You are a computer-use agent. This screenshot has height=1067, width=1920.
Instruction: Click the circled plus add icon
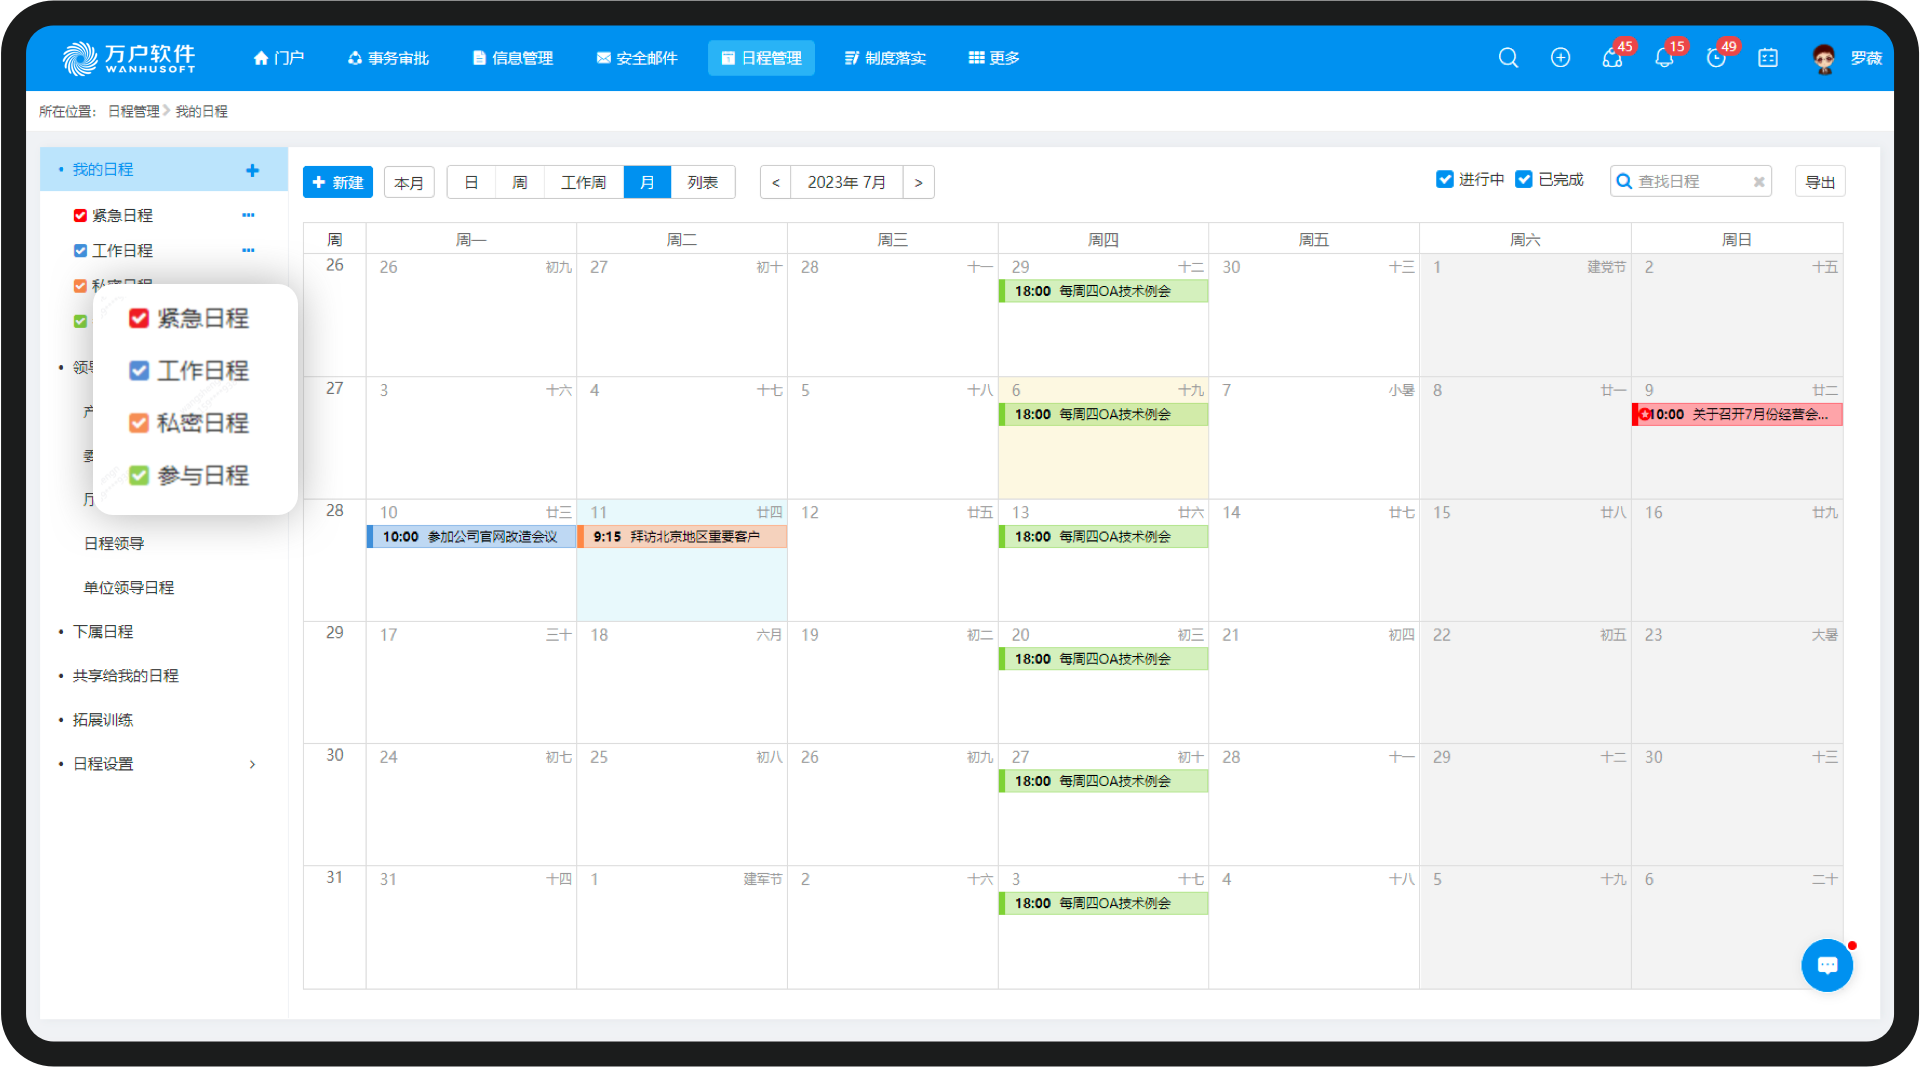1560,58
